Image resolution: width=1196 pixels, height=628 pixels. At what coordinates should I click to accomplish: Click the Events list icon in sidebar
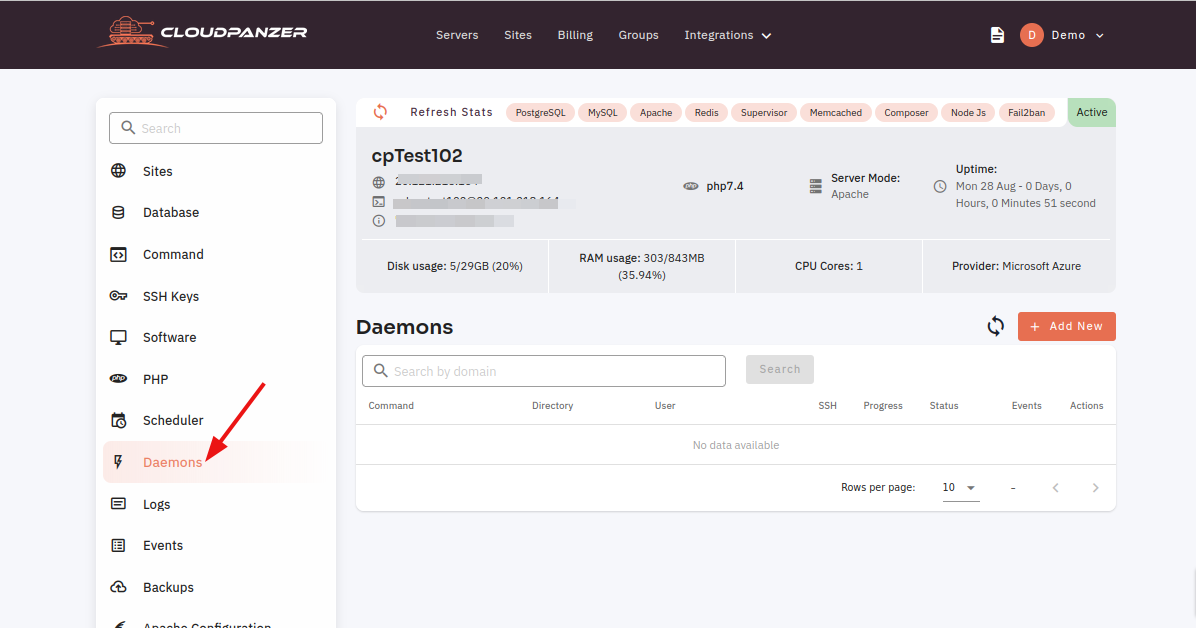click(118, 545)
